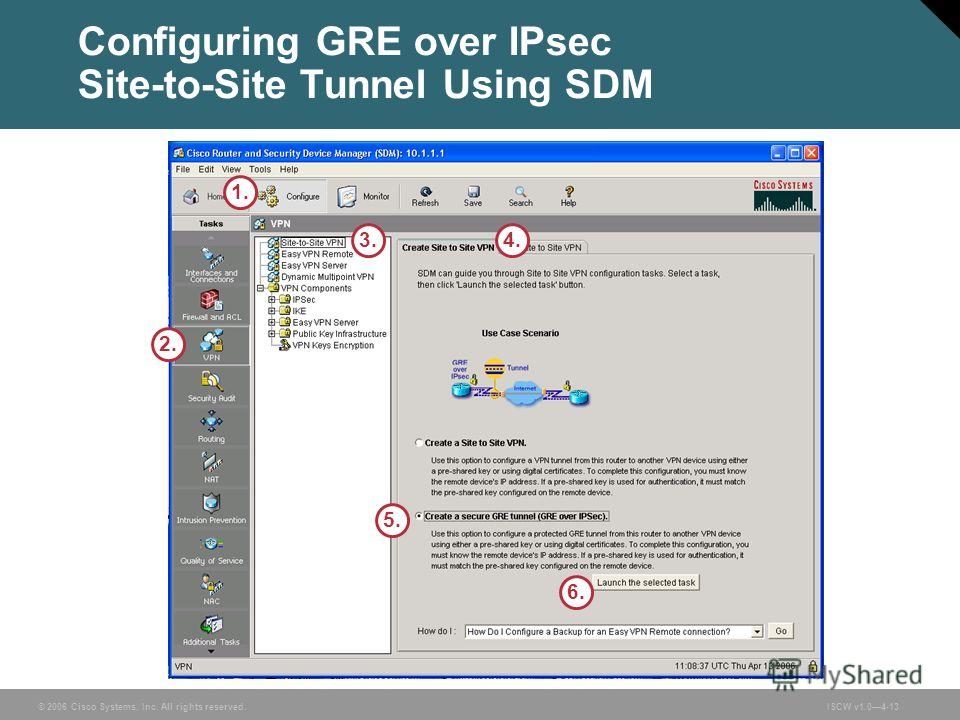Open the File menu

click(x=182, y=170)
